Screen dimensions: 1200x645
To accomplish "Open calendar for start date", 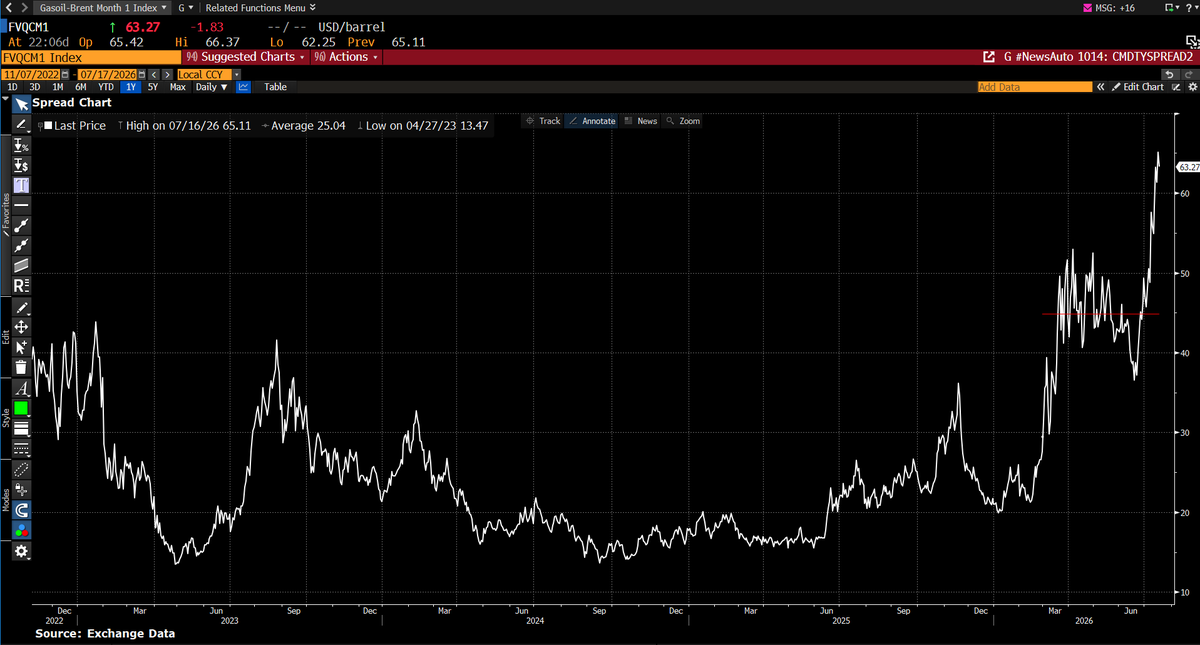I will (x=64, y=74).
